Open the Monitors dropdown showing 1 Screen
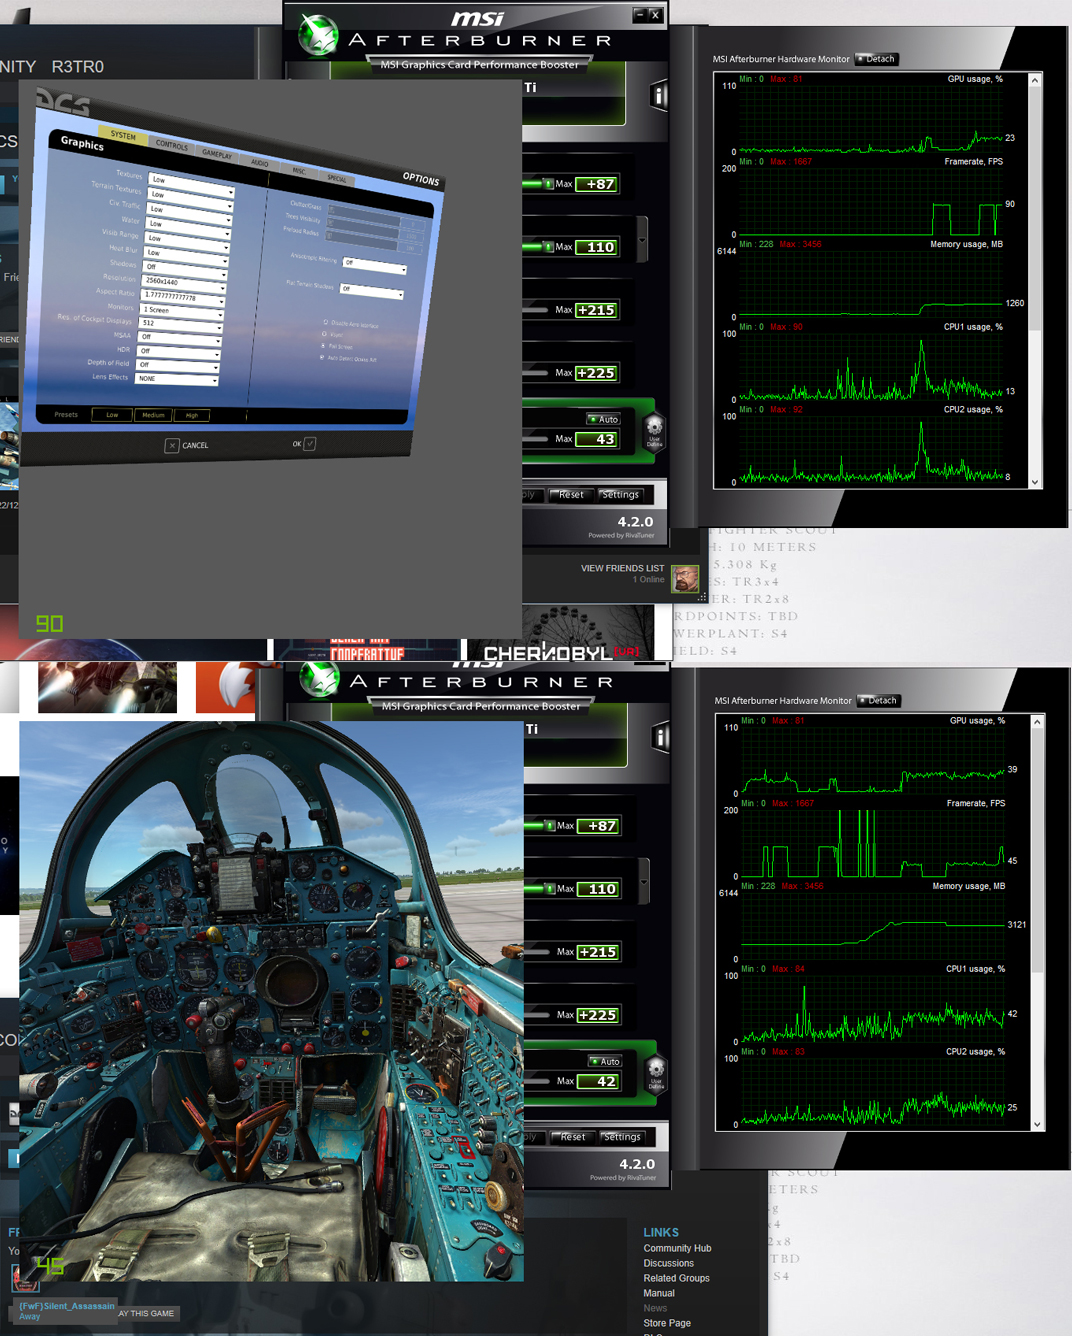This screenshot has height=1336, width=1072. coord(182,312)
